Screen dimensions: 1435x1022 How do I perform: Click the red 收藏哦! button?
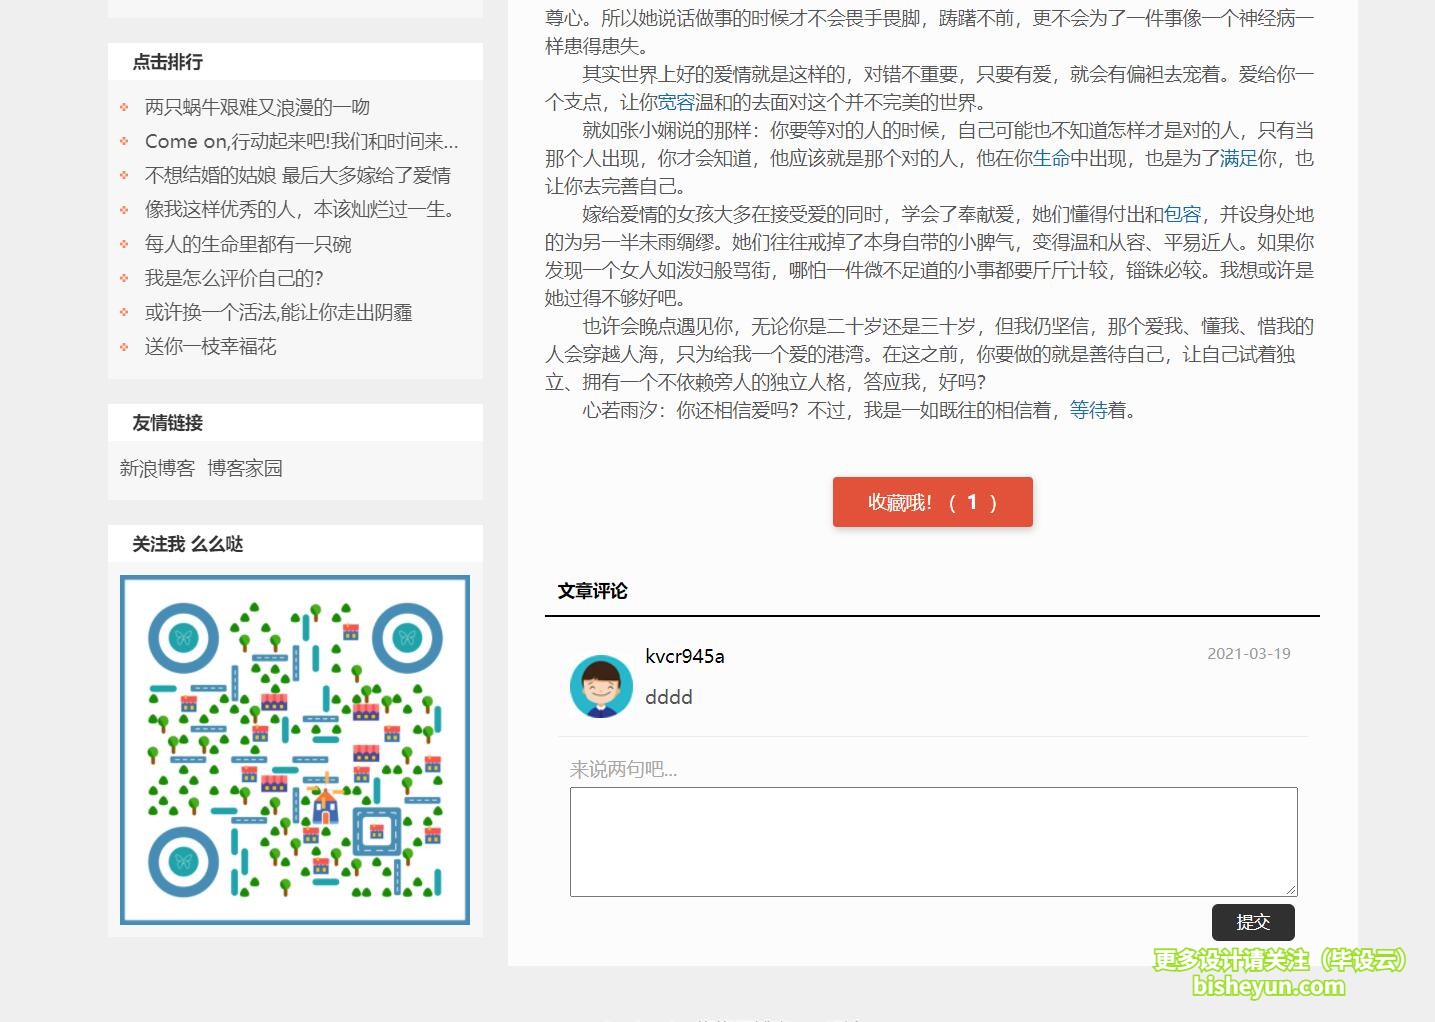[x=933, y=502]
